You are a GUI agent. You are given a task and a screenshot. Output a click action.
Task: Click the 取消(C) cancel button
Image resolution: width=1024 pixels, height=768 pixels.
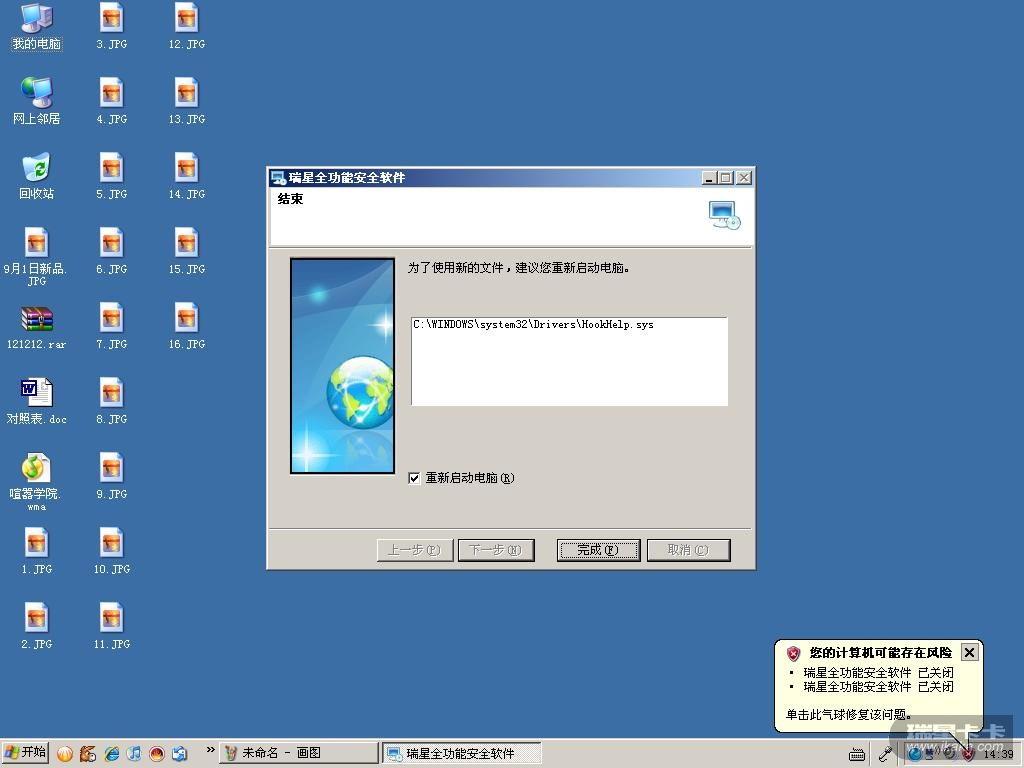(x=688, y=550)
